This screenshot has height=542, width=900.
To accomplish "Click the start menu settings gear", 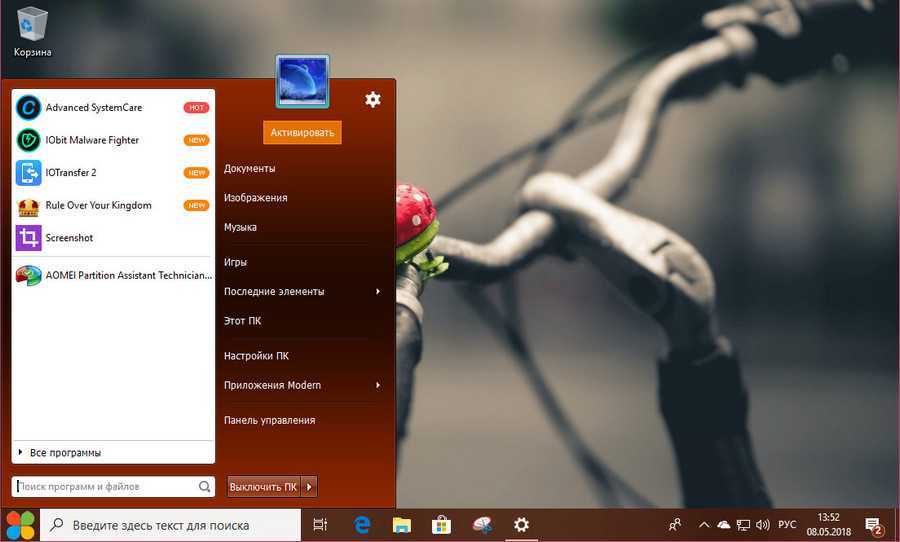I will (373, 99).
